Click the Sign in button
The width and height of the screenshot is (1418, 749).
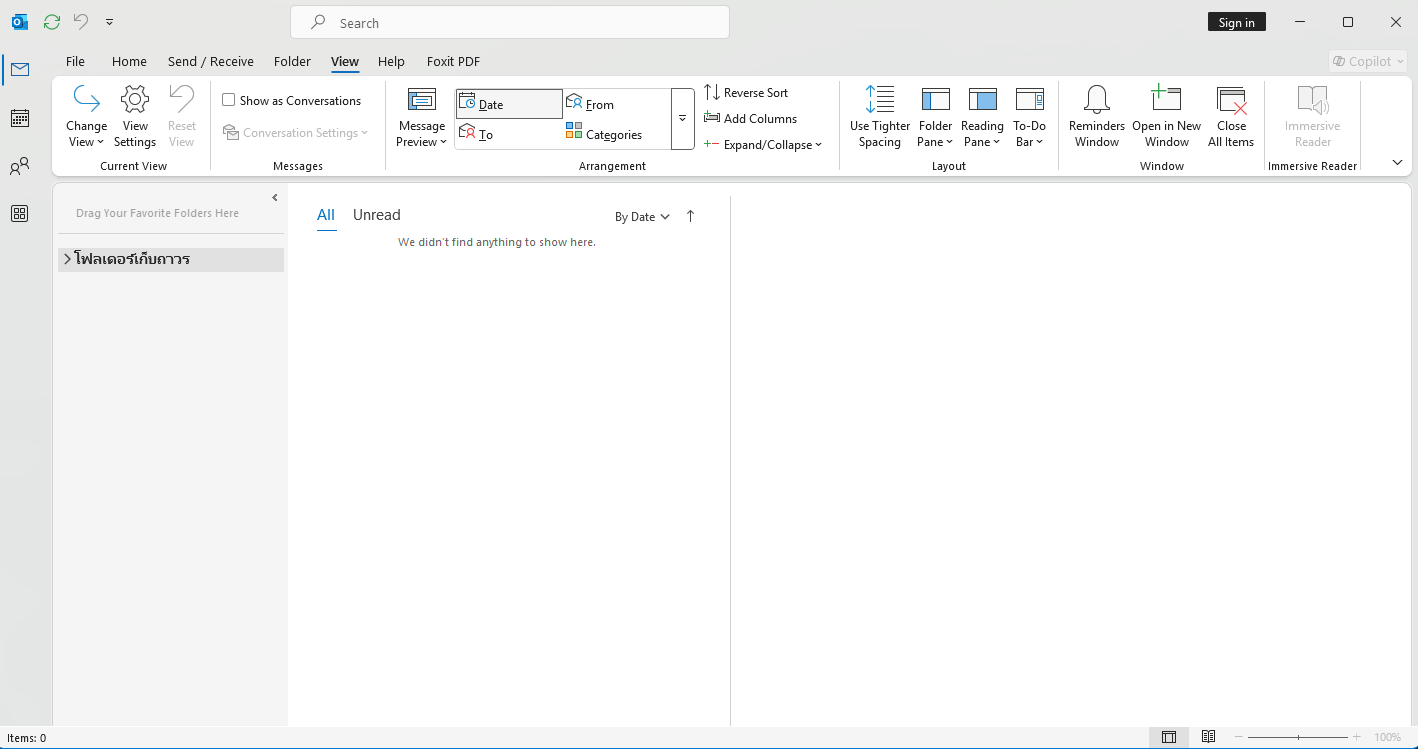pos(1236,23)
